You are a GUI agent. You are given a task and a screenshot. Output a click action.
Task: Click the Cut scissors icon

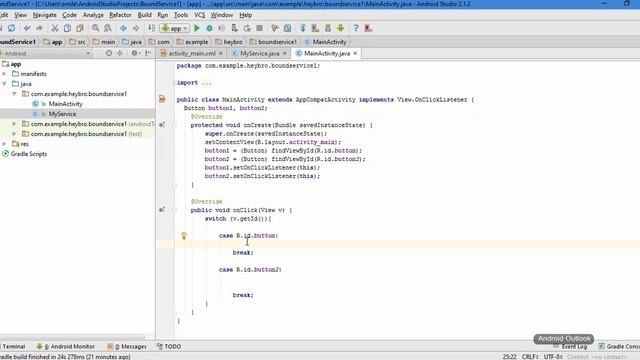(54, 28)
